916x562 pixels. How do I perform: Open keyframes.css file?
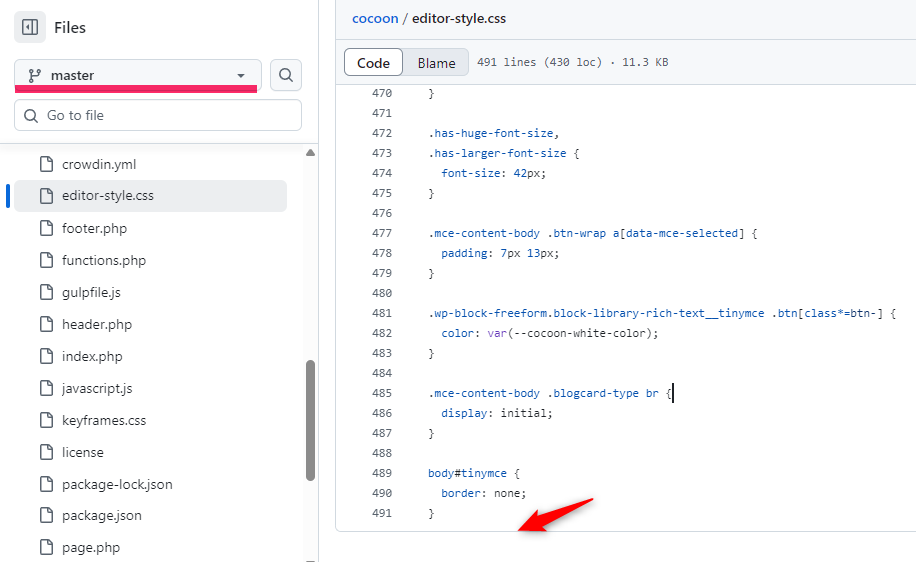point(104,420)
